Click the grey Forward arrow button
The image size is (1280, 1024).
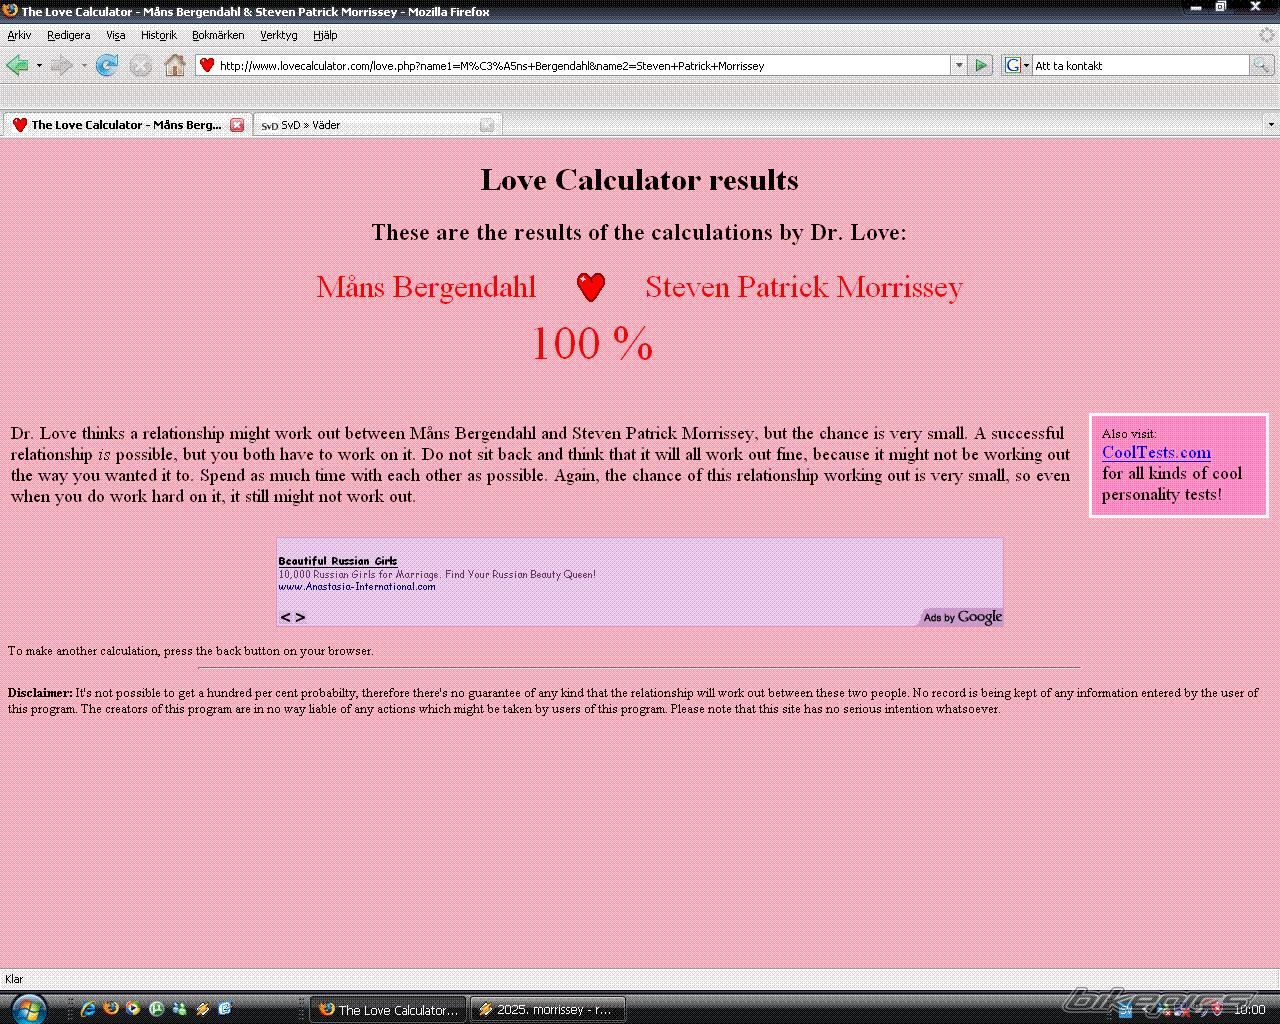coord(61,66)
